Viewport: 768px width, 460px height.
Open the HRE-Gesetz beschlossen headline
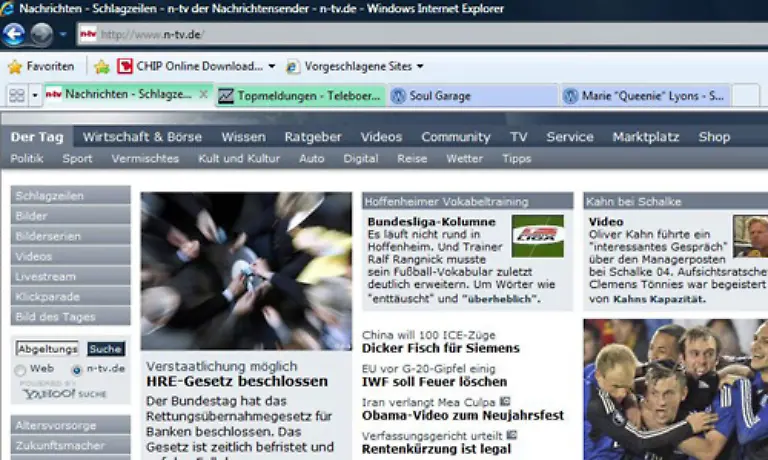237,381
